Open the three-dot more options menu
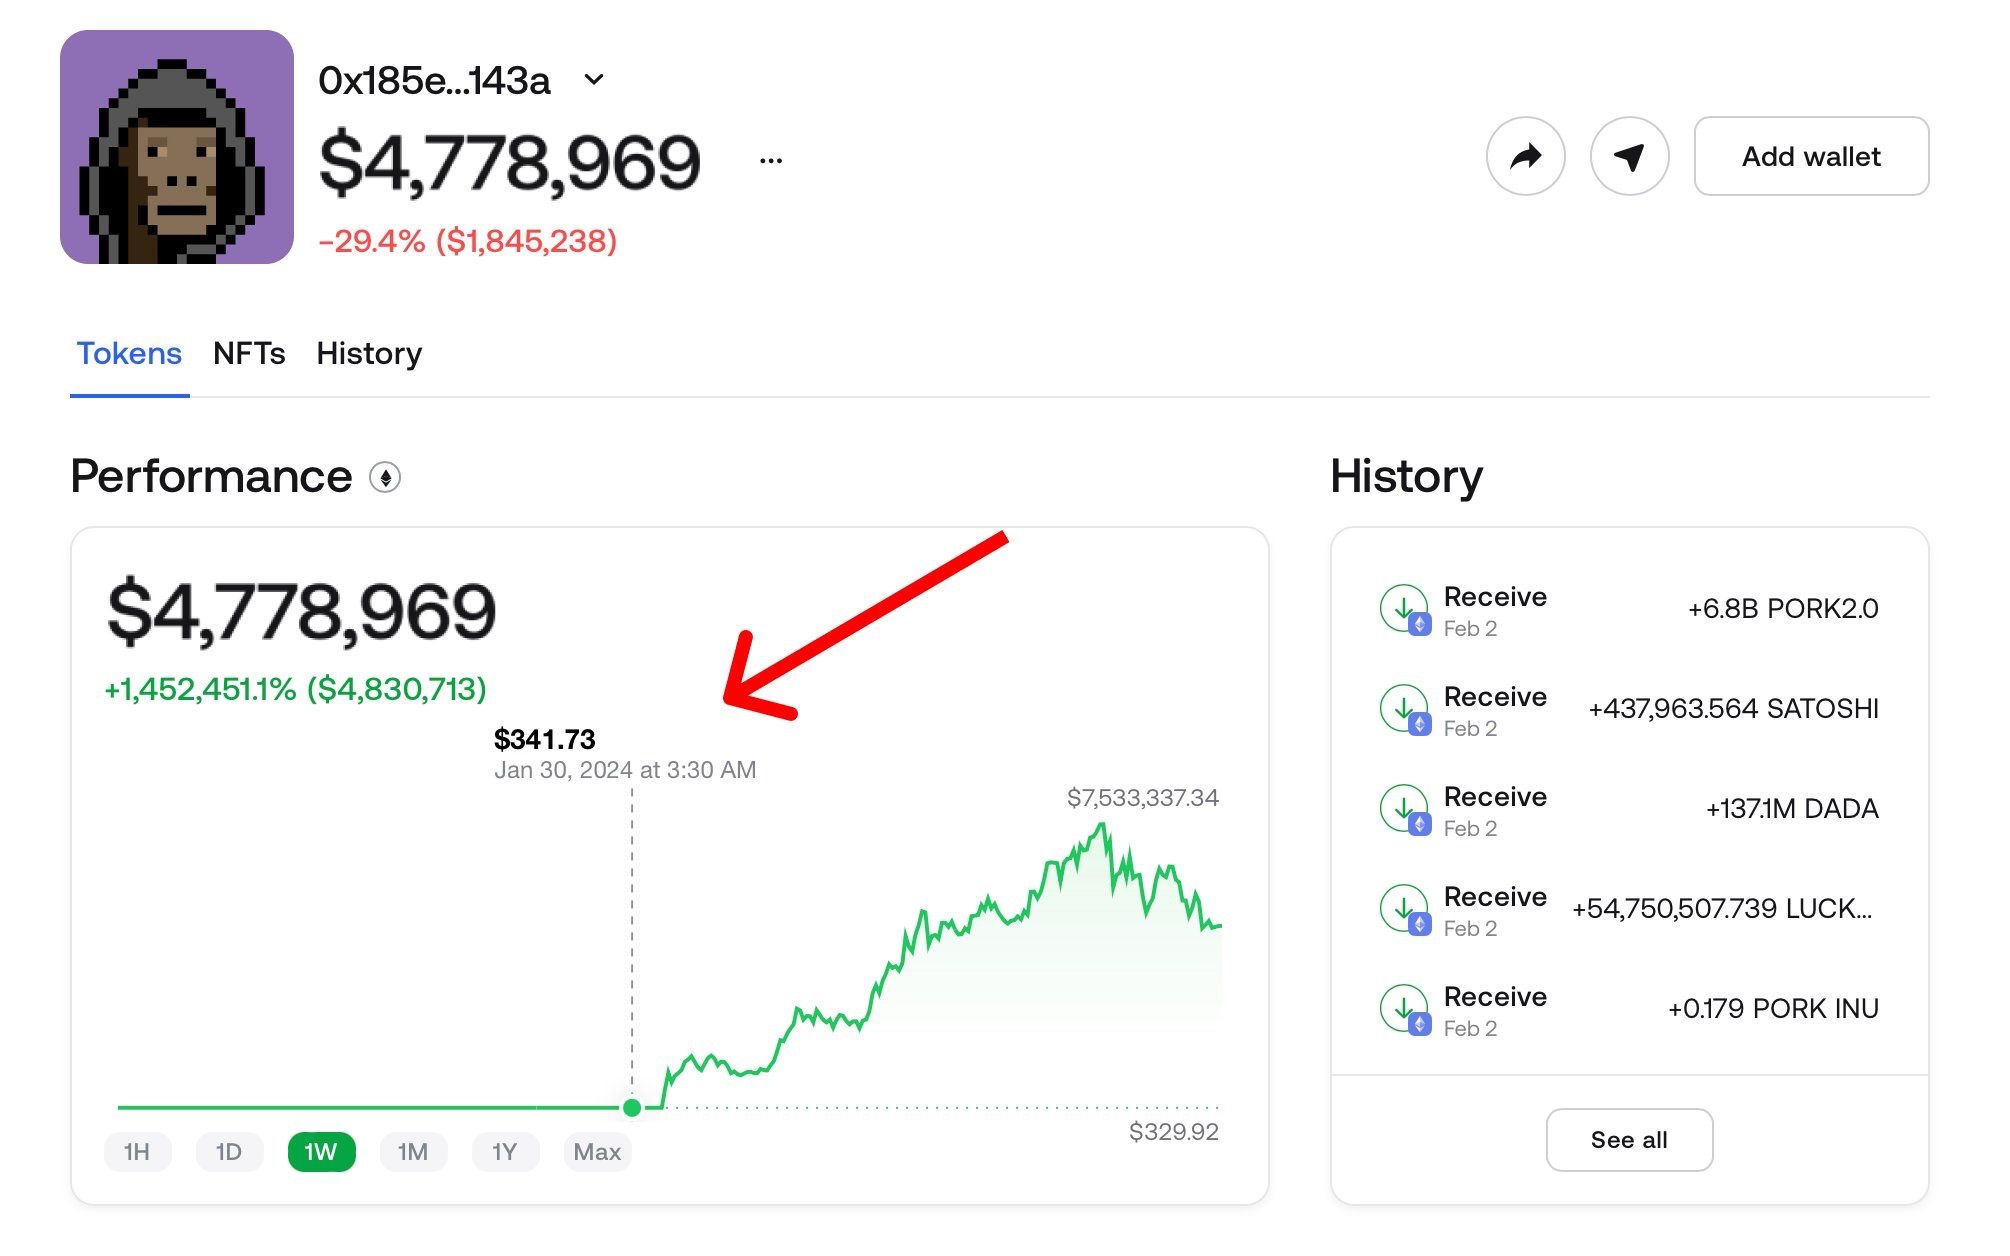The width and height of the screenshot is (2010, 1256). (x=771, y=160)
